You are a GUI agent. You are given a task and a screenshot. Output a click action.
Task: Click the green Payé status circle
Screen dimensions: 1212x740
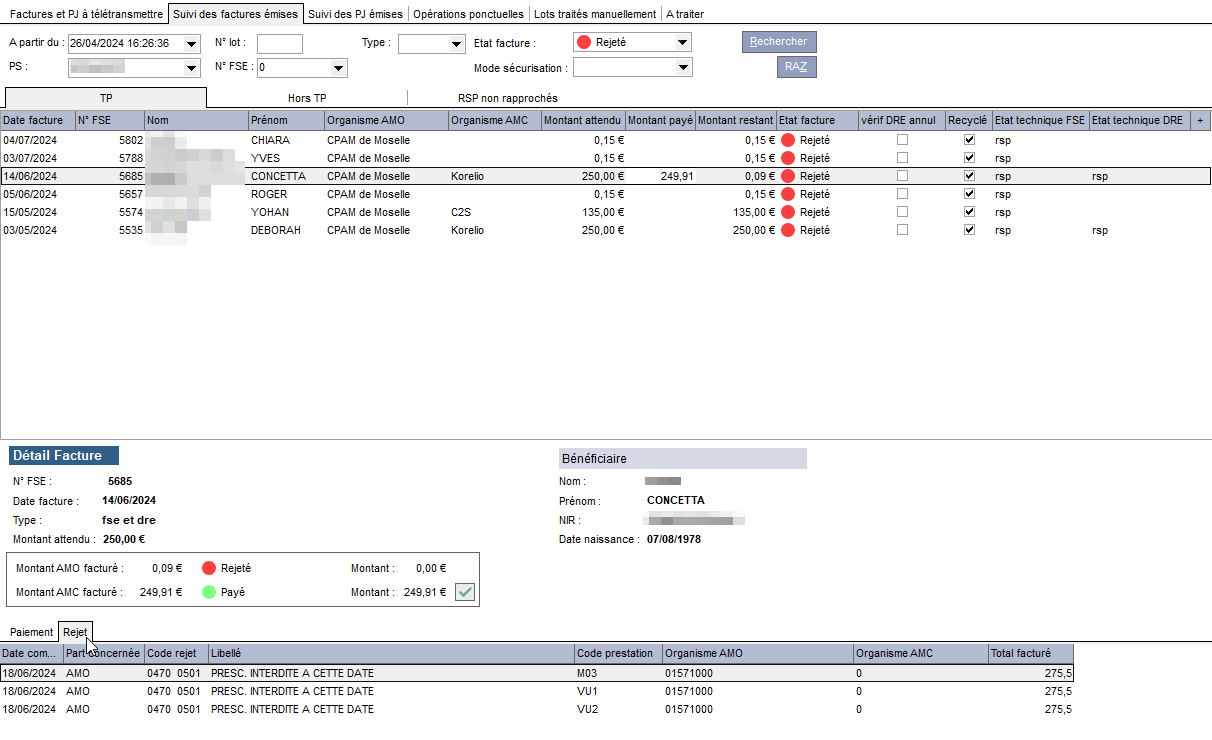click(x=208, y=592)
